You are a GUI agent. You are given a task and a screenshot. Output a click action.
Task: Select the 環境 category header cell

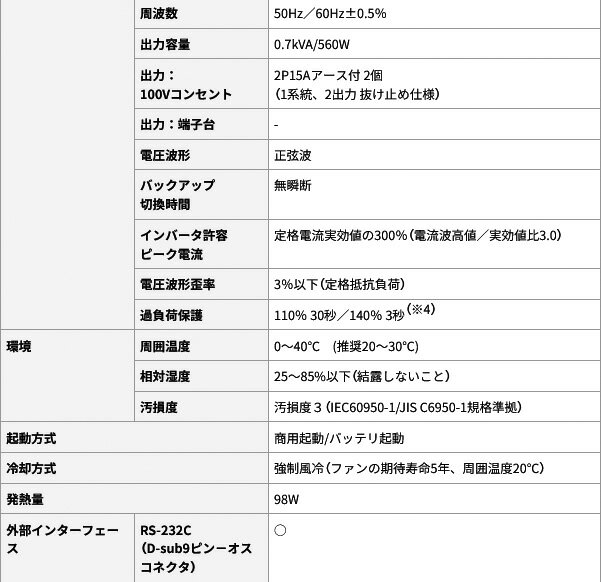click(x=19, y=346)
